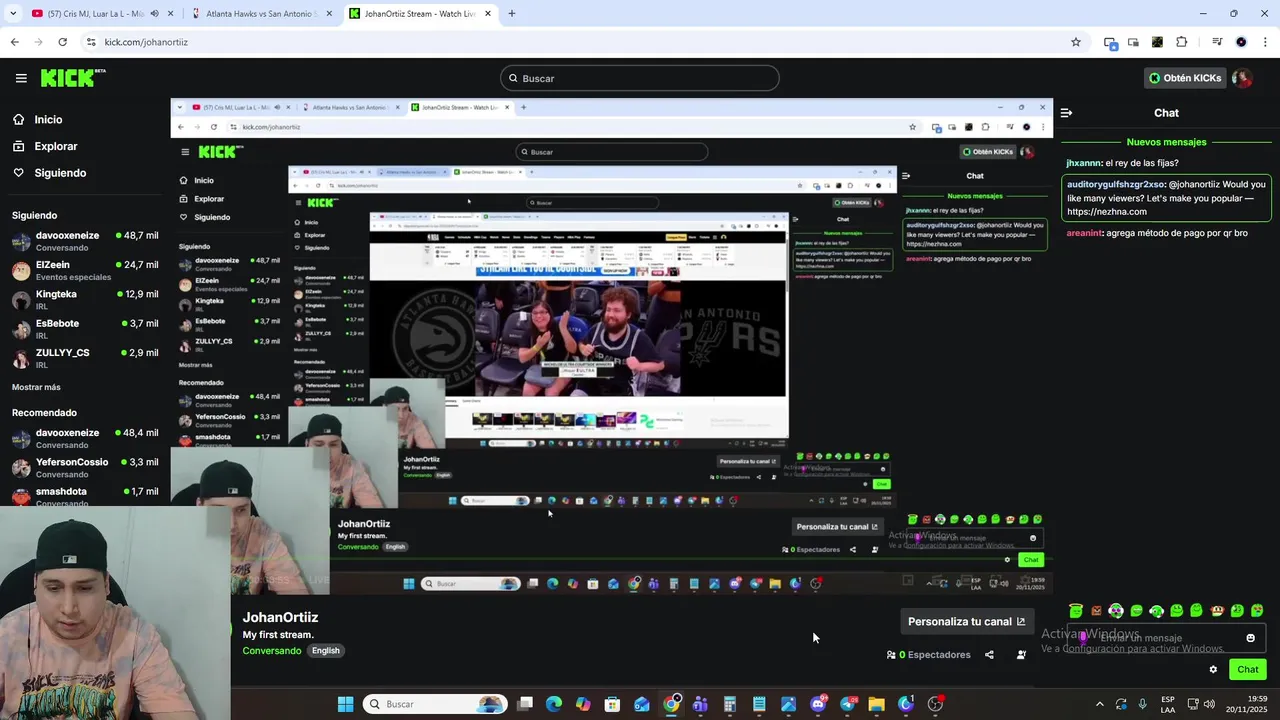Open EsBebote channel
The width and height of the screenshot is (1280, 720).
(85, 329)
